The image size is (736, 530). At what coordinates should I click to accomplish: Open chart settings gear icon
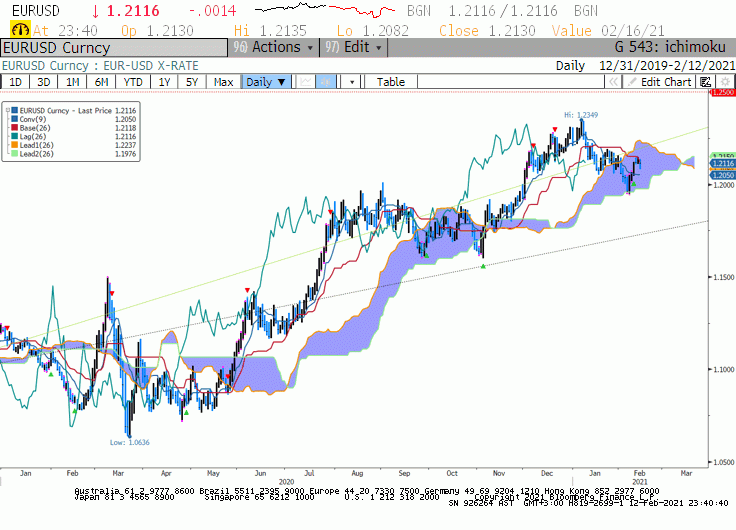click(725, 82)
